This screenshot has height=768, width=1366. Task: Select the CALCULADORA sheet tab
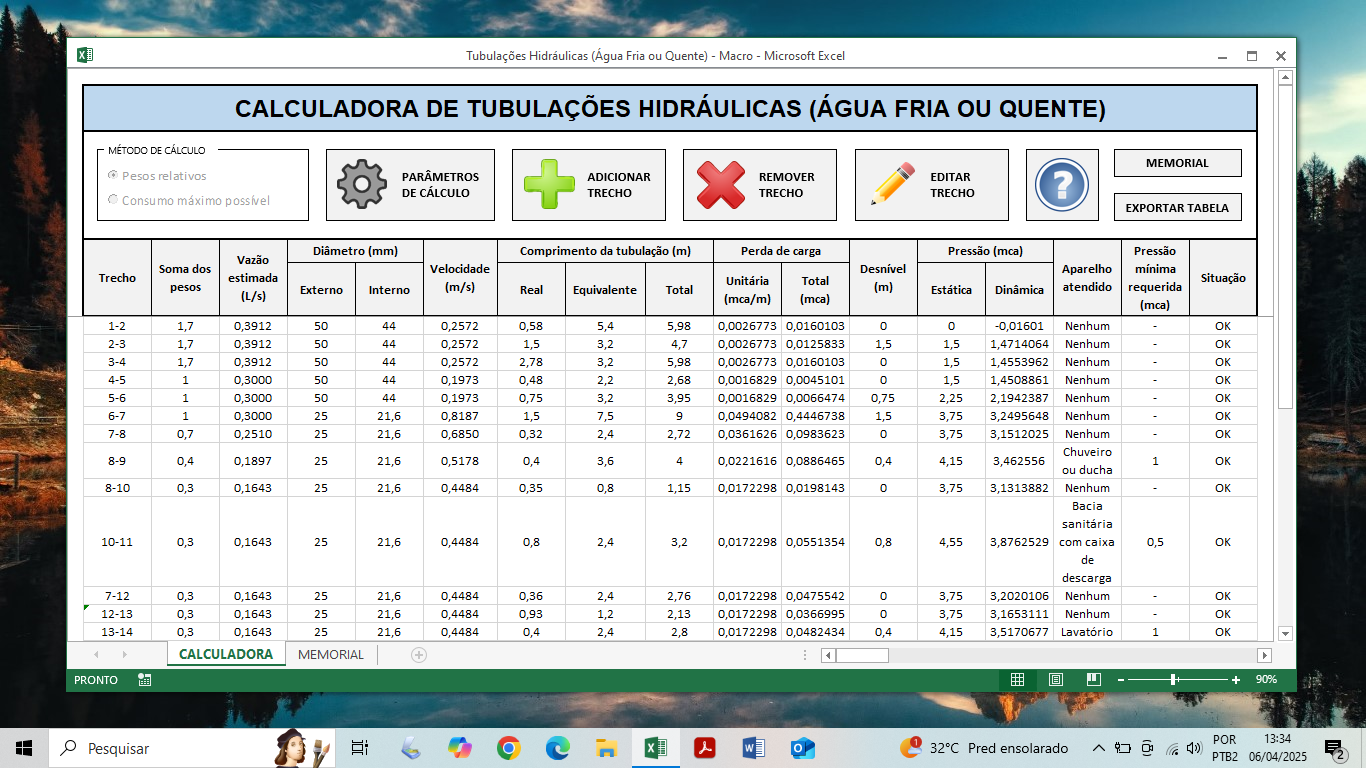(x=226, y=655)
